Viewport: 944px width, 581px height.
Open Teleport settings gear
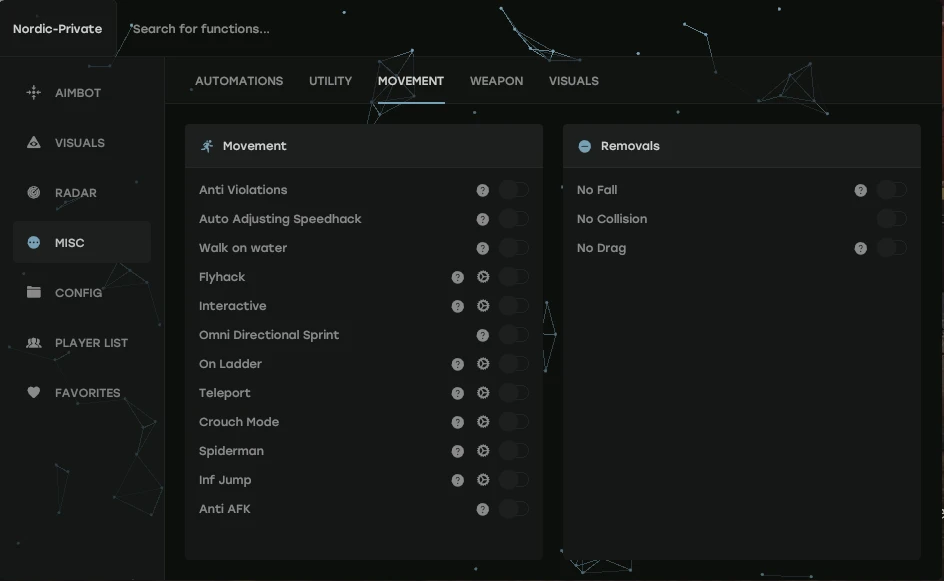coord(483,393)
